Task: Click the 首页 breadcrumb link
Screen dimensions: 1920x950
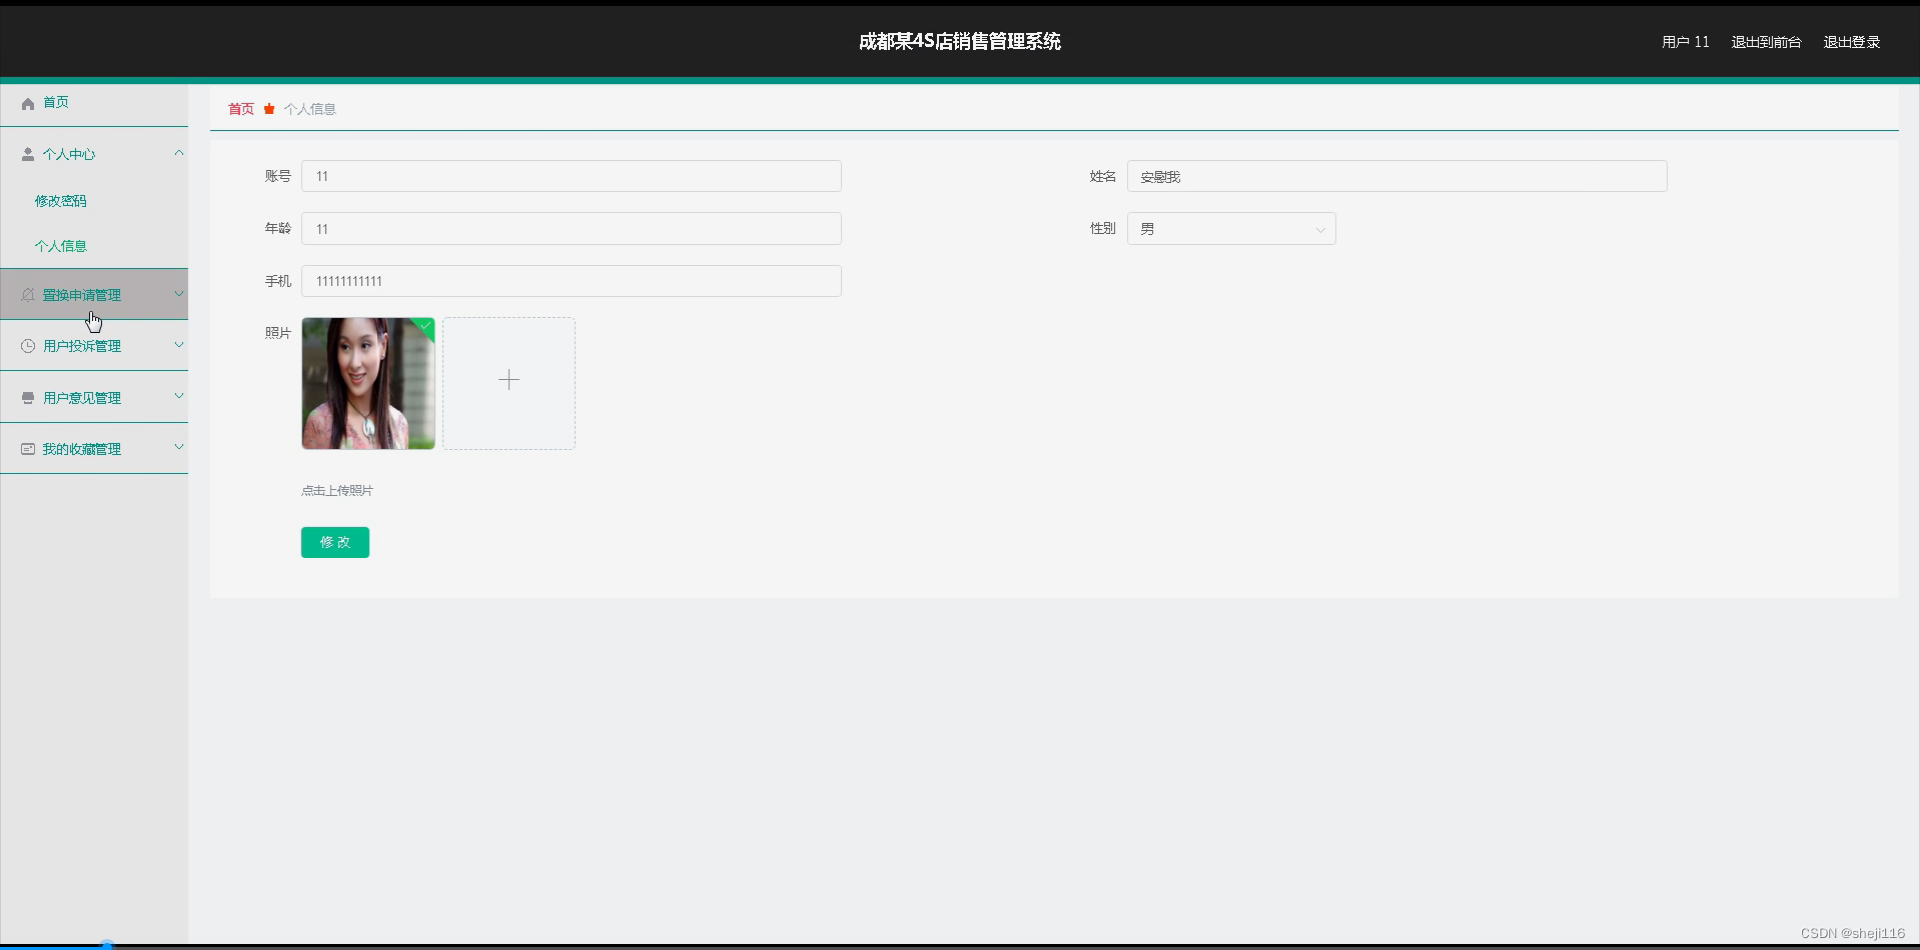Action: click(x=239, y=108)
